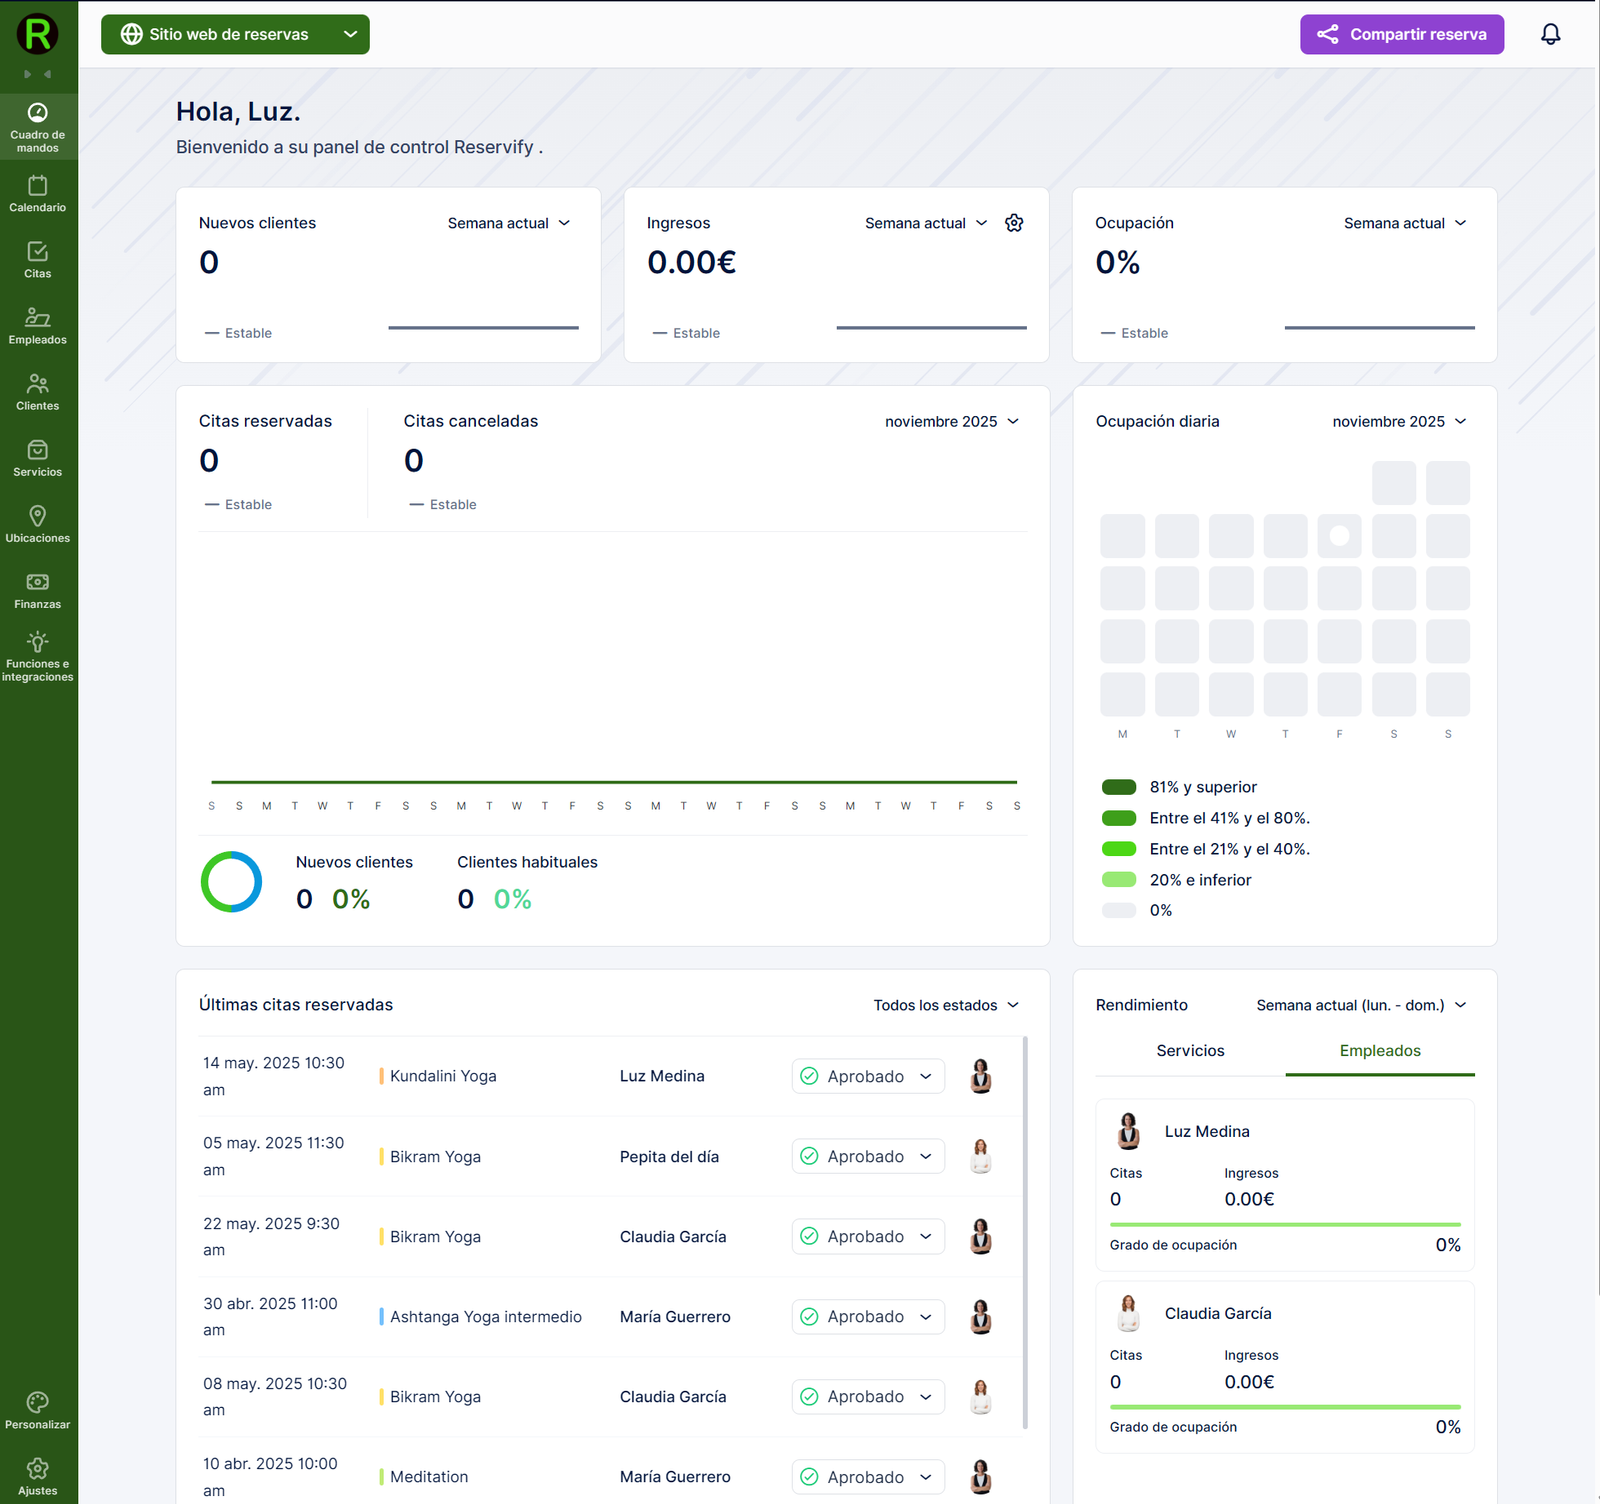Screen dimensions: 1600x1504
Task: Click the Ubicaciones location pin icon
Action: pyautogui.click(x=38, y=516)
